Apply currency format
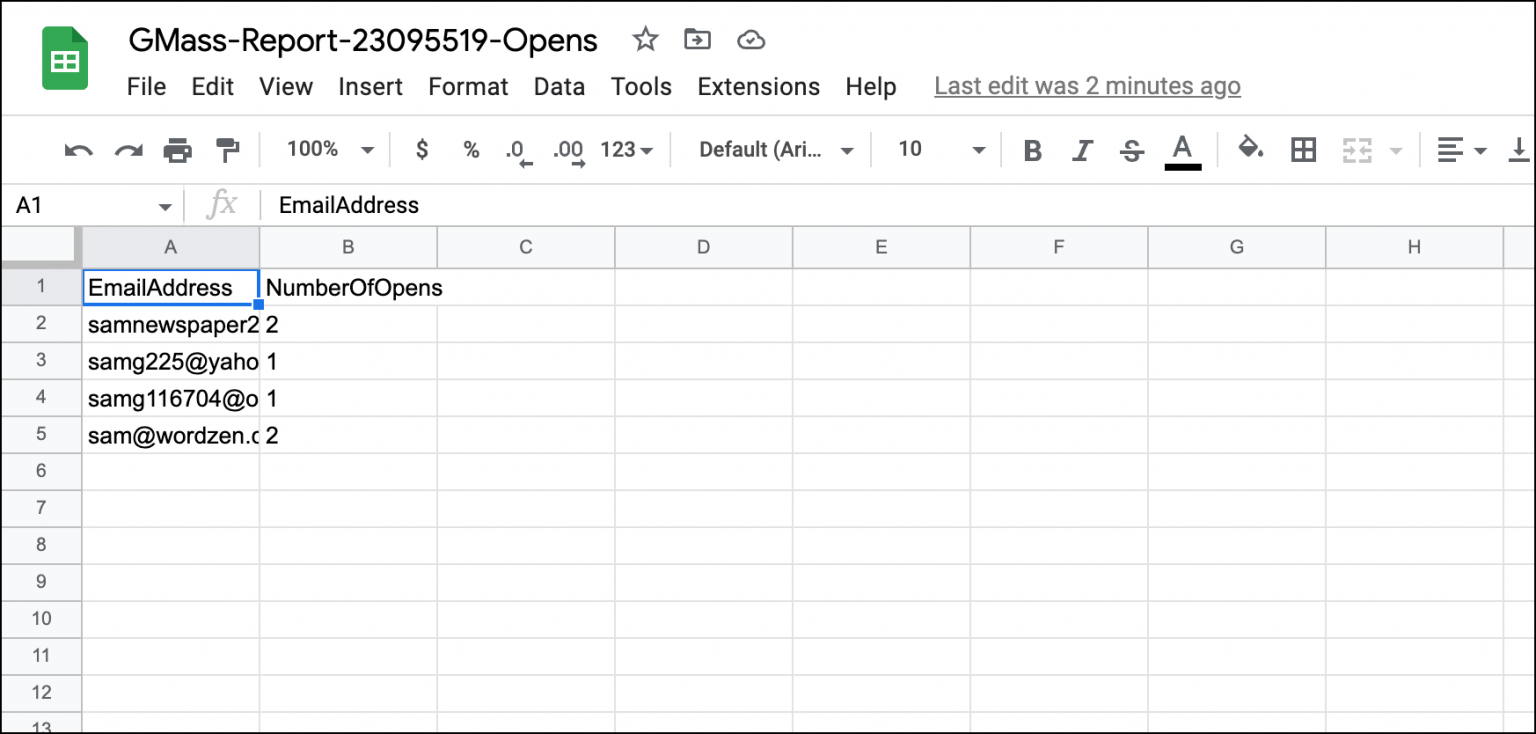1536x734 pixels. 421,149
